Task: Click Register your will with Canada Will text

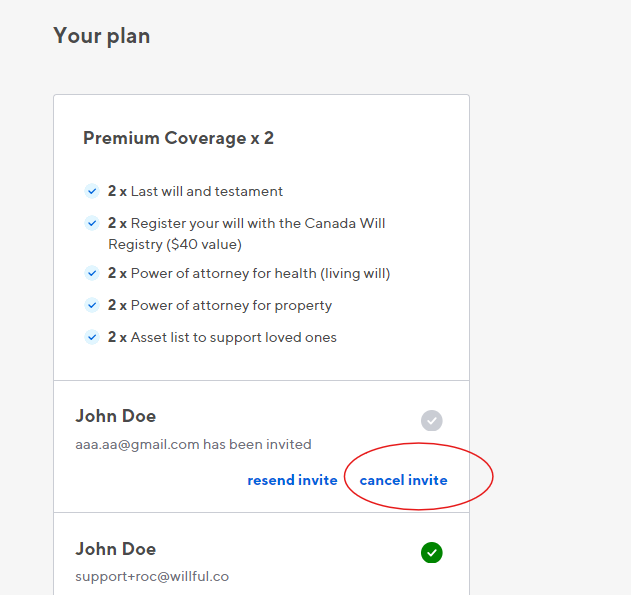Action: click(246, 234)
